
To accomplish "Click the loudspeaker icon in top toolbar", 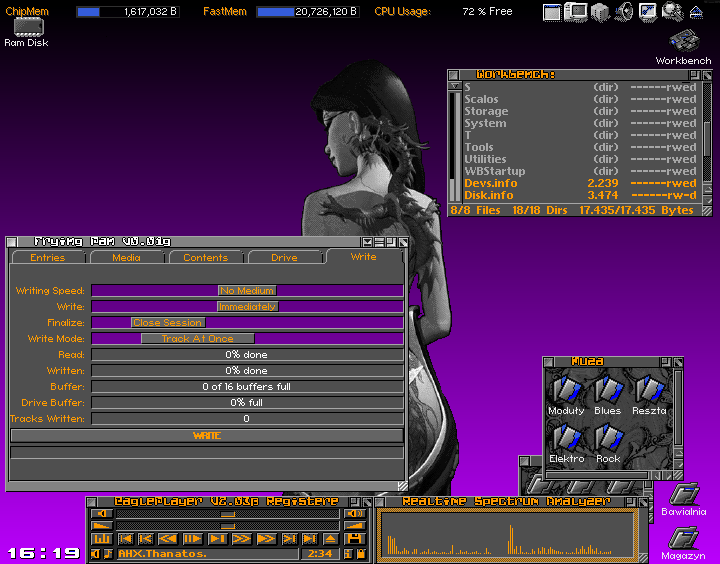I will (x=624, y=12).
